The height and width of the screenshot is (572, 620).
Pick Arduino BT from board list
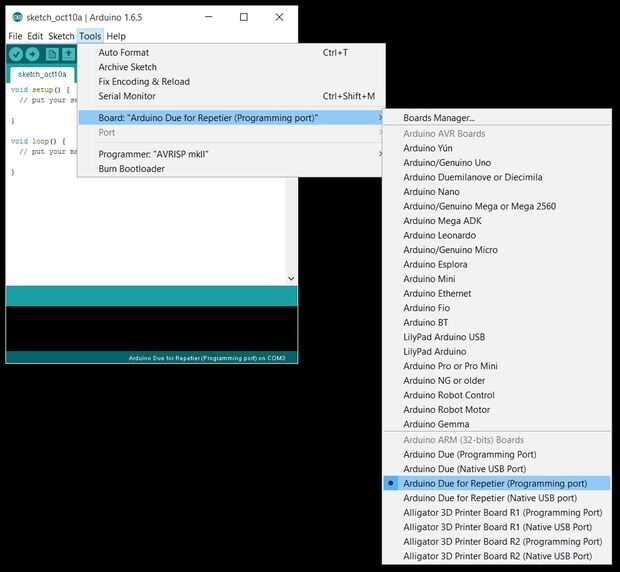point(497,323)
